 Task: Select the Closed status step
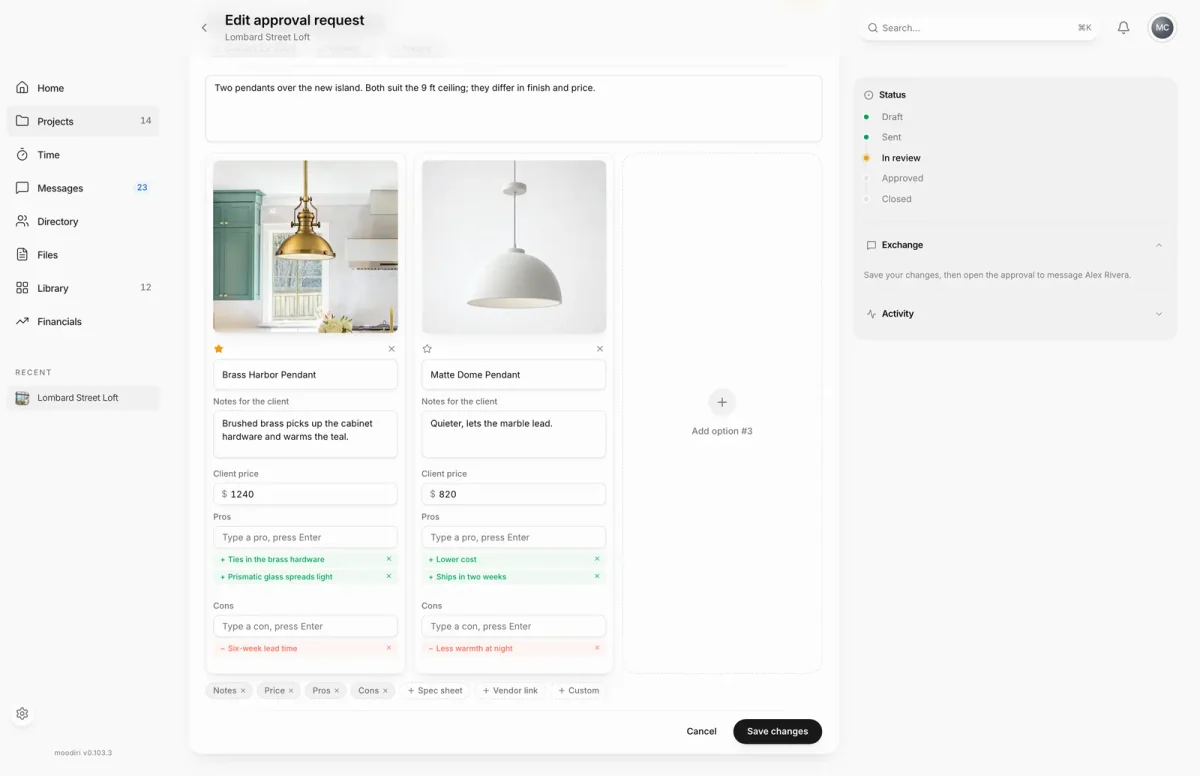click(896, 199)
